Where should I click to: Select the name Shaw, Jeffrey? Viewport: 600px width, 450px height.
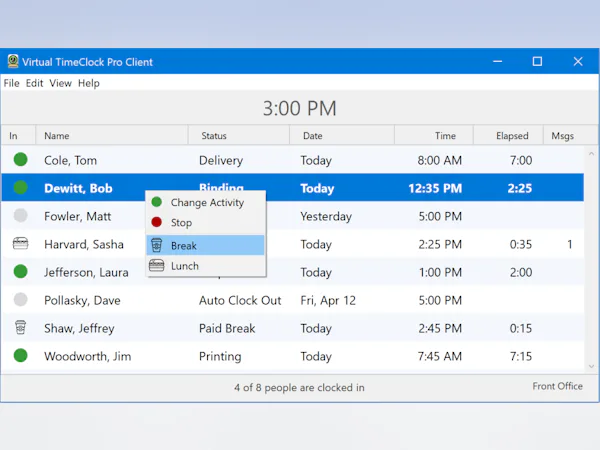coord(79,328)
